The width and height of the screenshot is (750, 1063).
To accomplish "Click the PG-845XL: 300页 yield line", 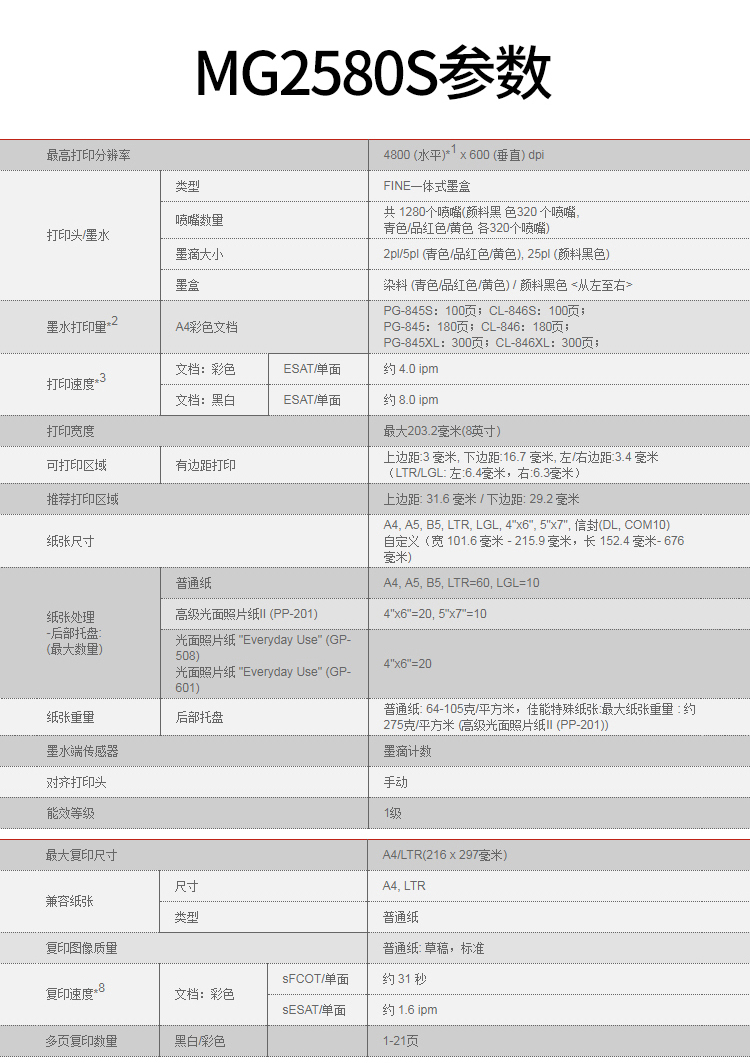I will (492, 343).
